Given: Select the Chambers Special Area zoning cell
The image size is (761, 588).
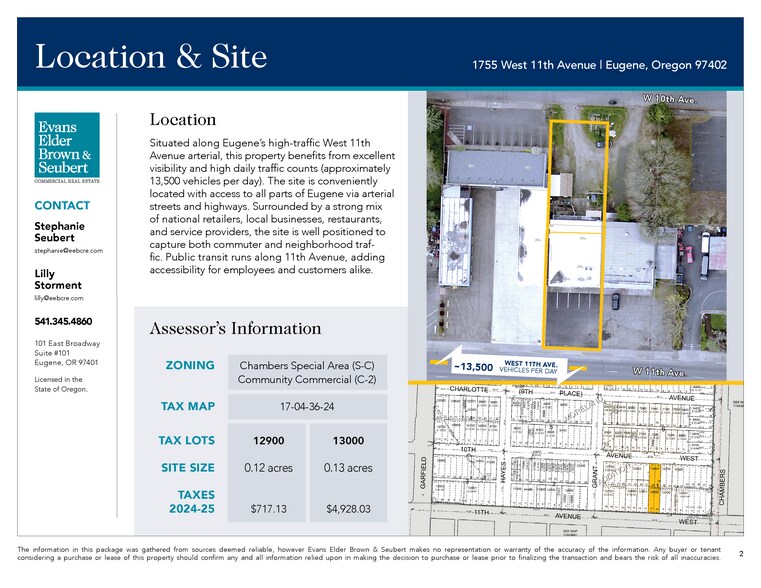Looking at the screenshot, I should (x=308, y=372).
